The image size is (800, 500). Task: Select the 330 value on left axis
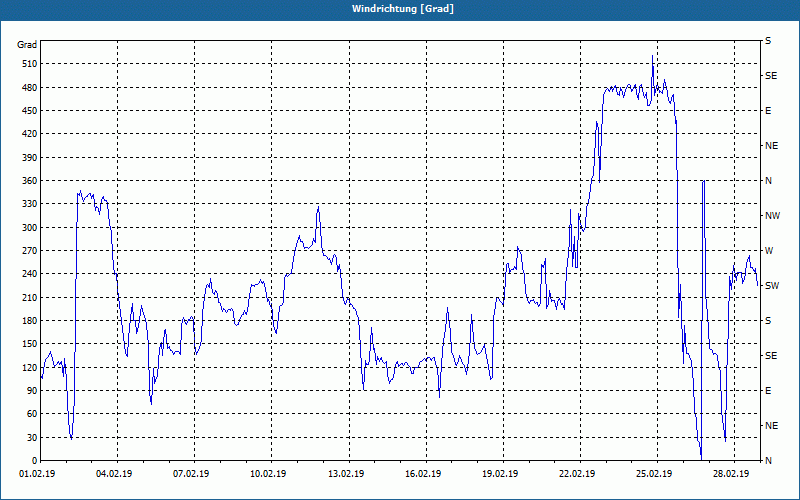point(30,204)
